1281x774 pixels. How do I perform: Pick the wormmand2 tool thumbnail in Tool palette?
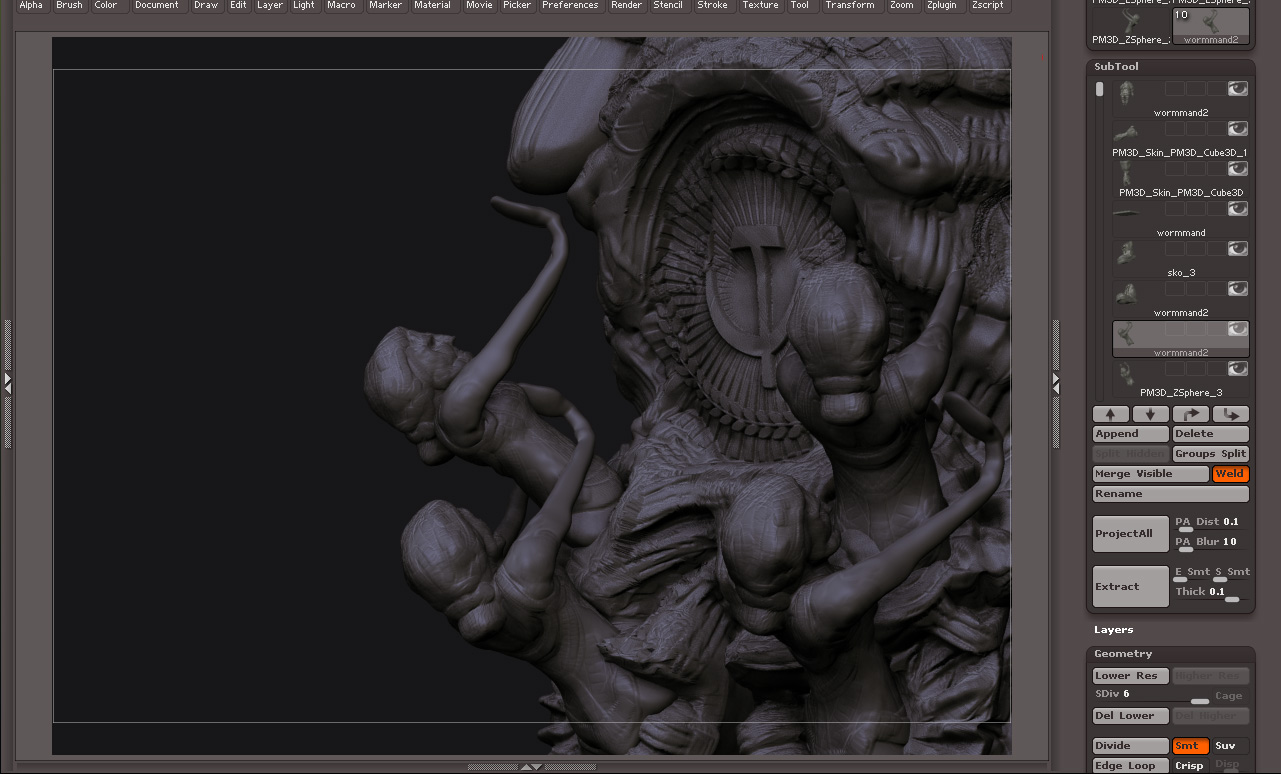1211,27
